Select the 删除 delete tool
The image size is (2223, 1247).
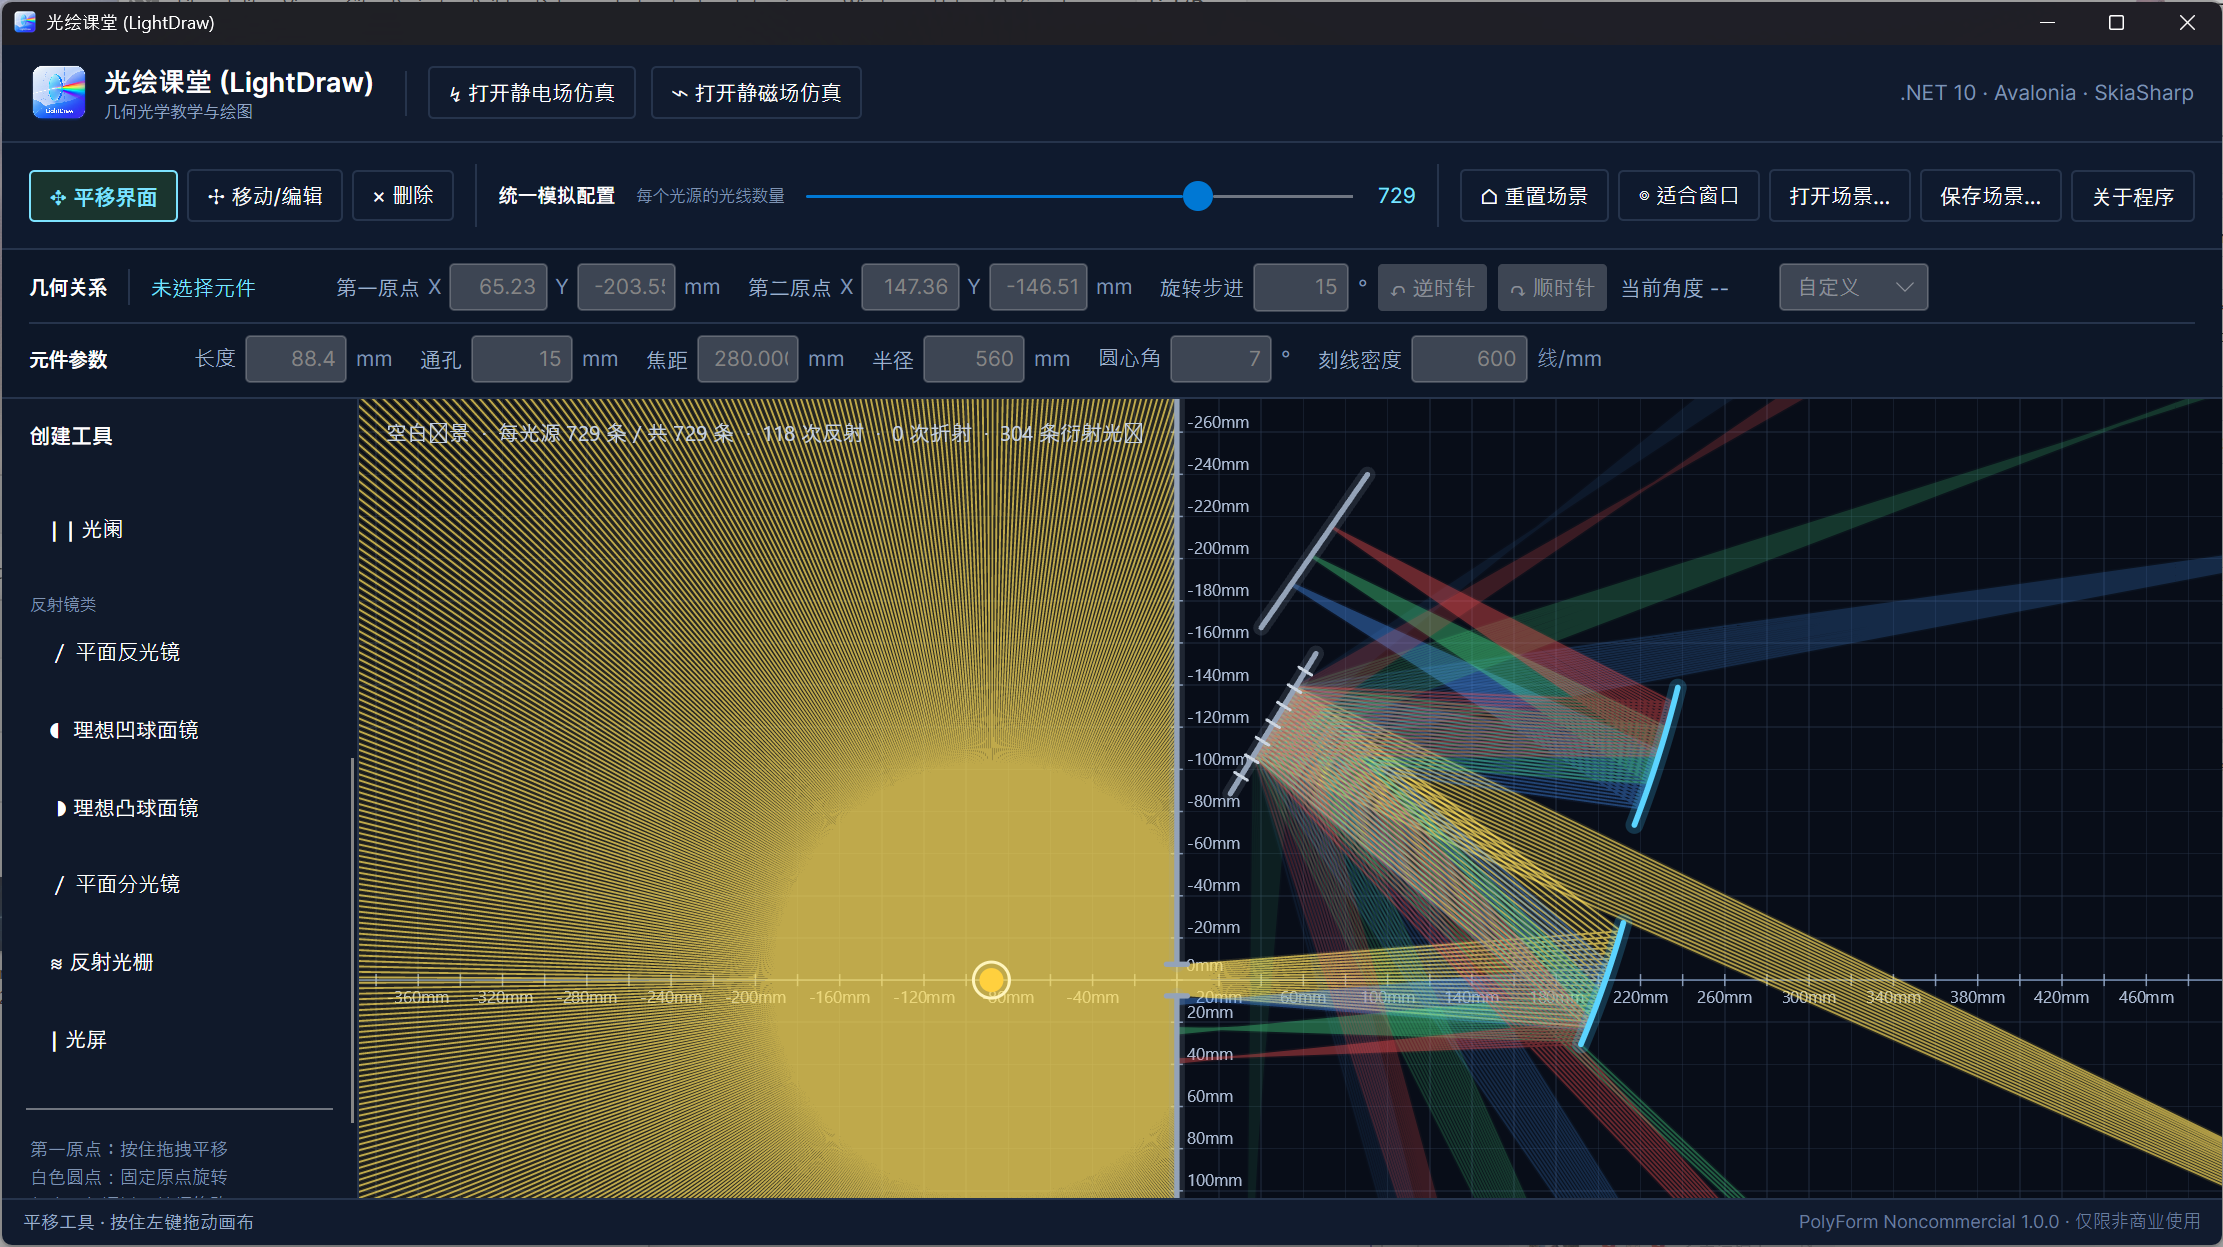[x=403, y=196]
